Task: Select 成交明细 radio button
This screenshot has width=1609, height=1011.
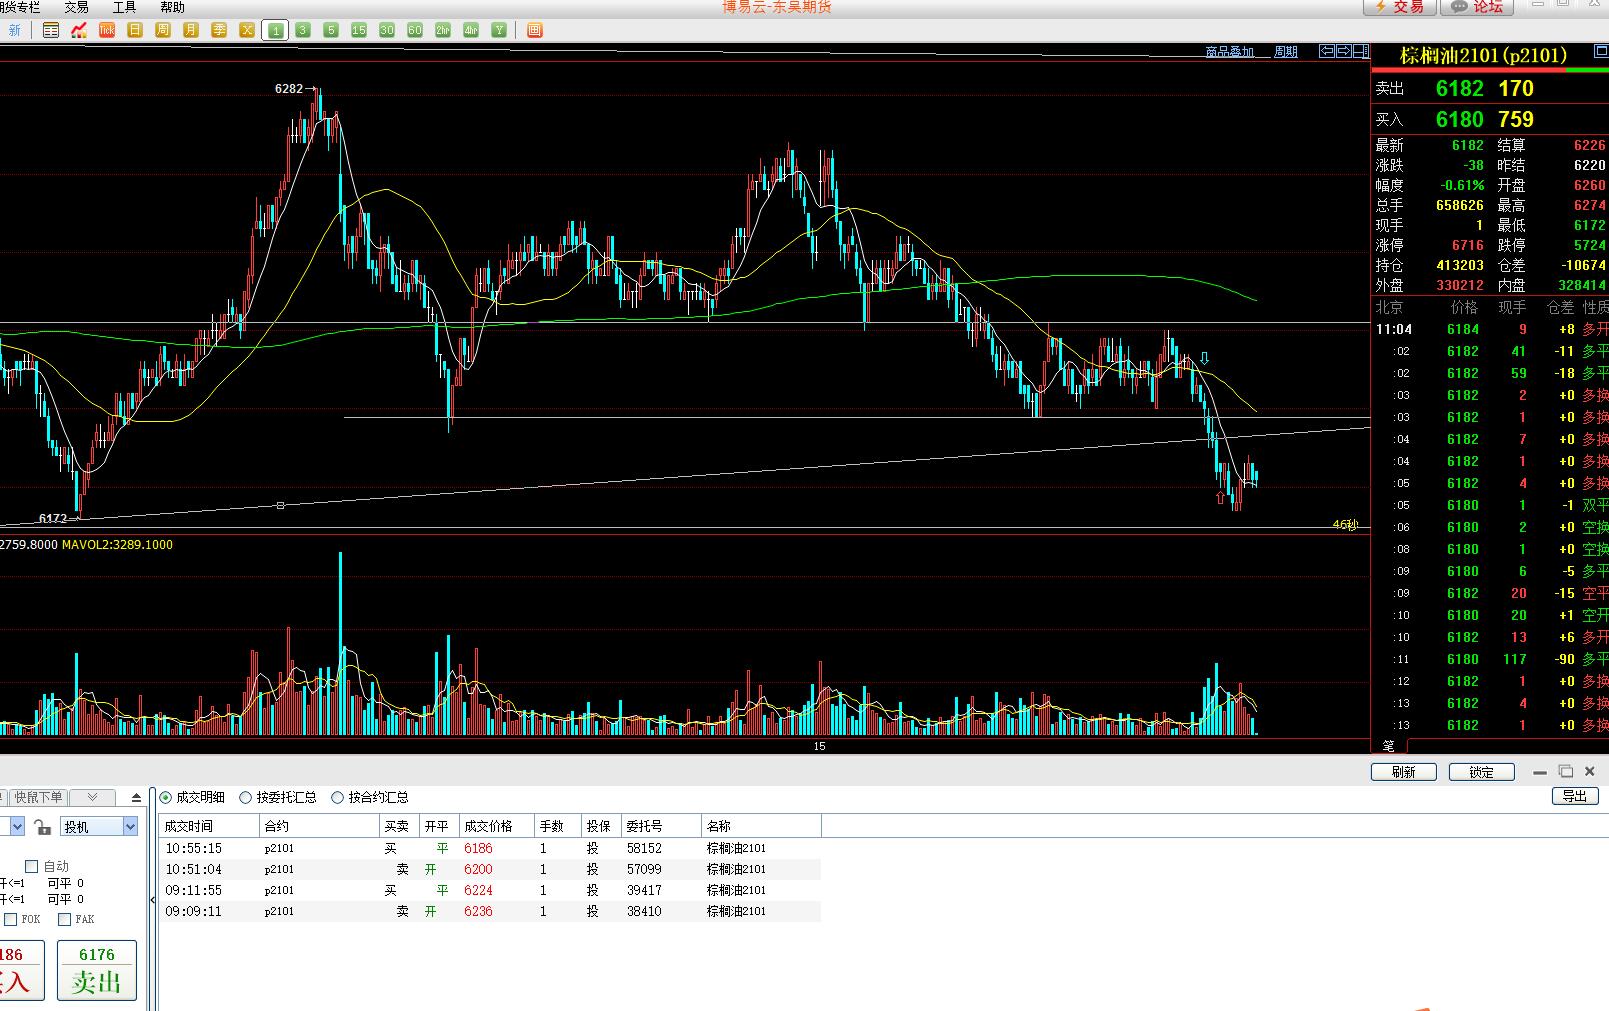Action: [166, 797]
